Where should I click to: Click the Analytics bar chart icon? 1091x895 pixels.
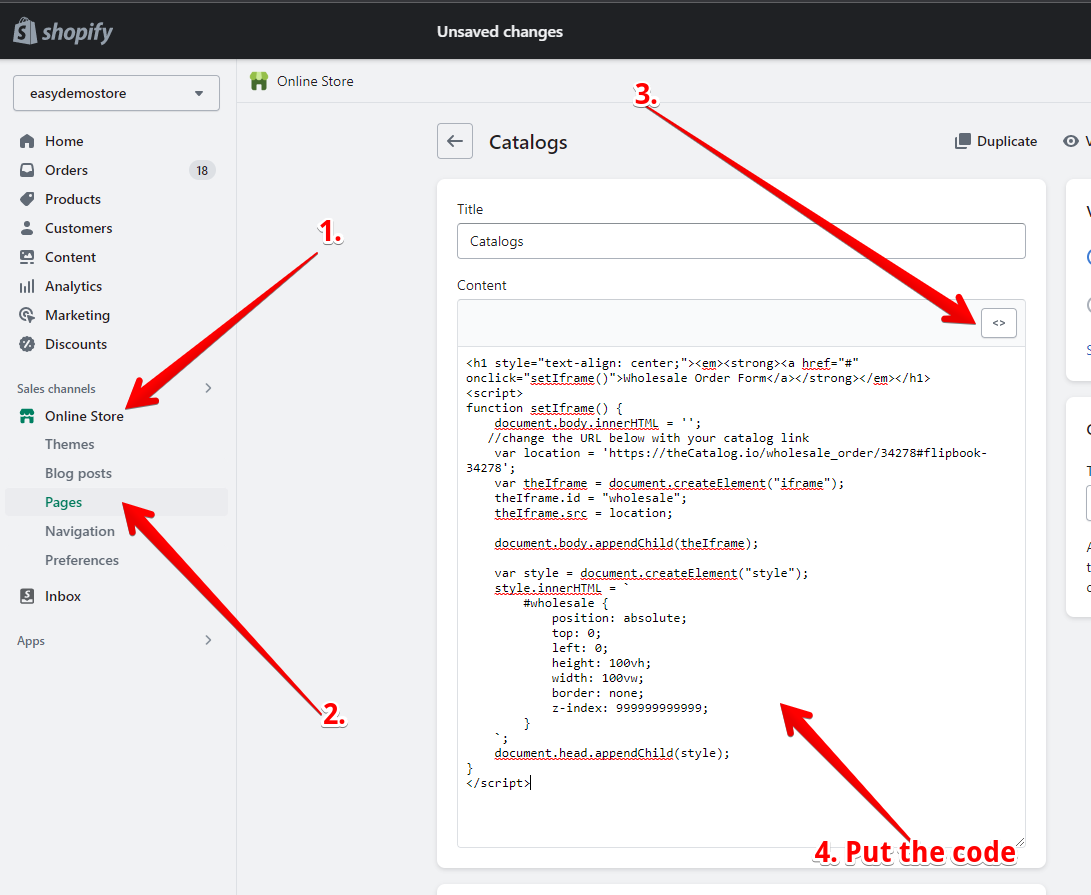tap(27, 286)
